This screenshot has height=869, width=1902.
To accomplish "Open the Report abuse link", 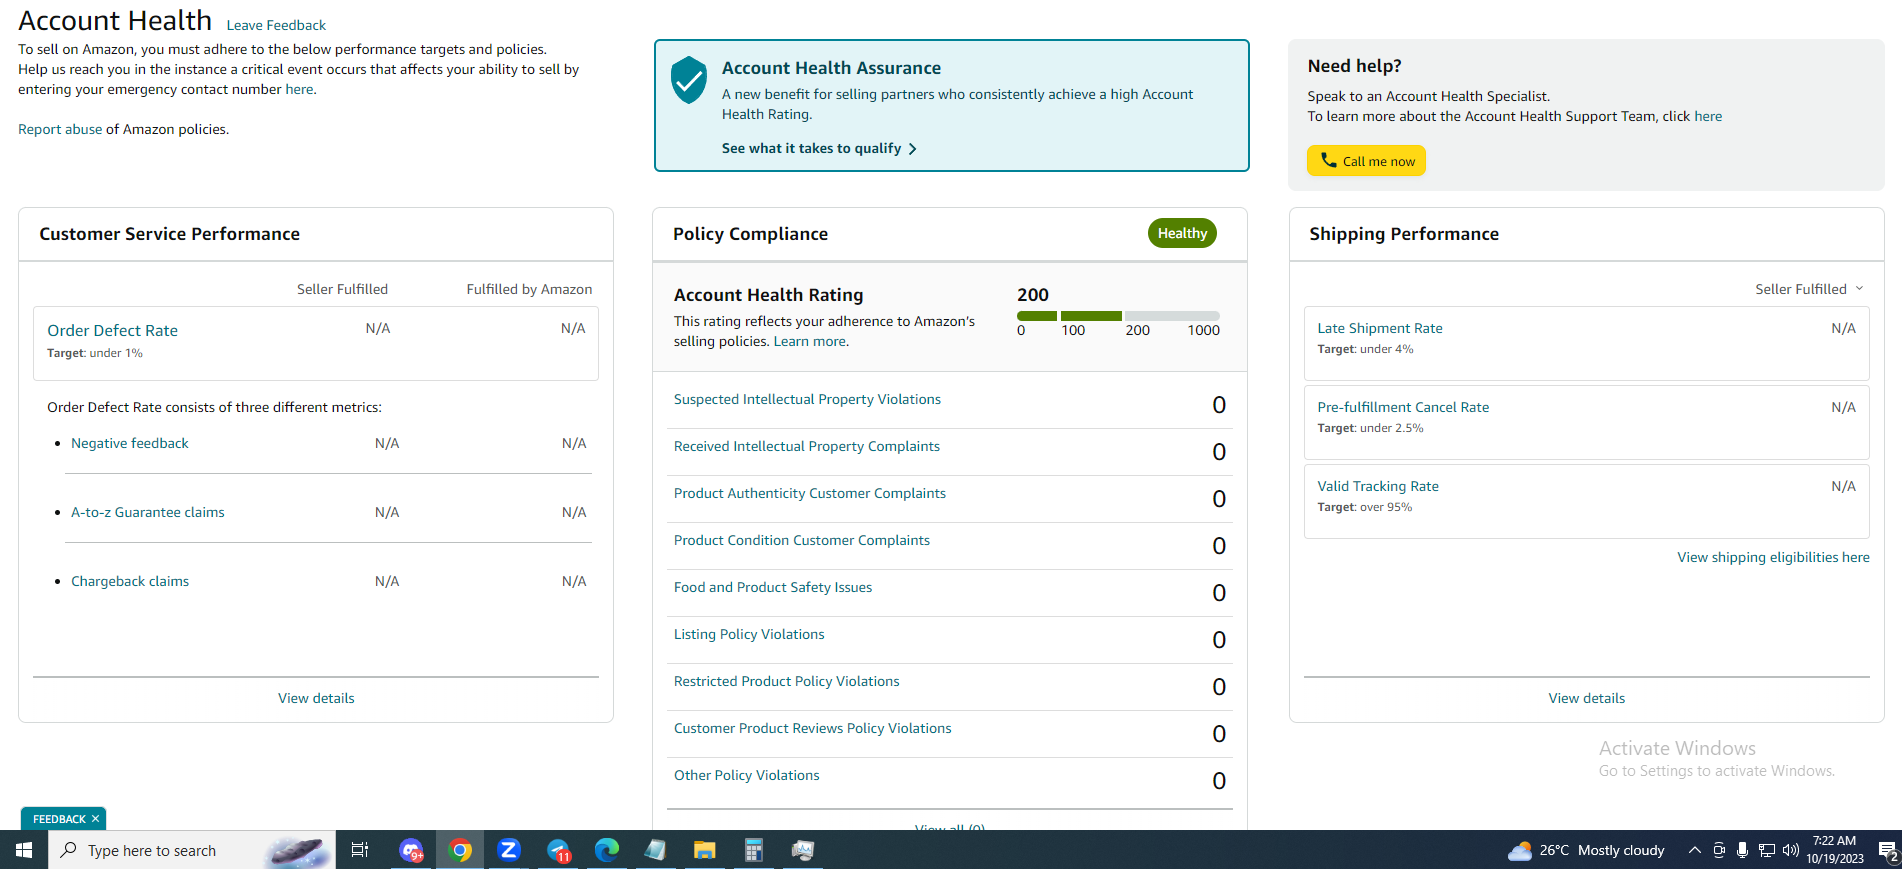I will point(60,129).
